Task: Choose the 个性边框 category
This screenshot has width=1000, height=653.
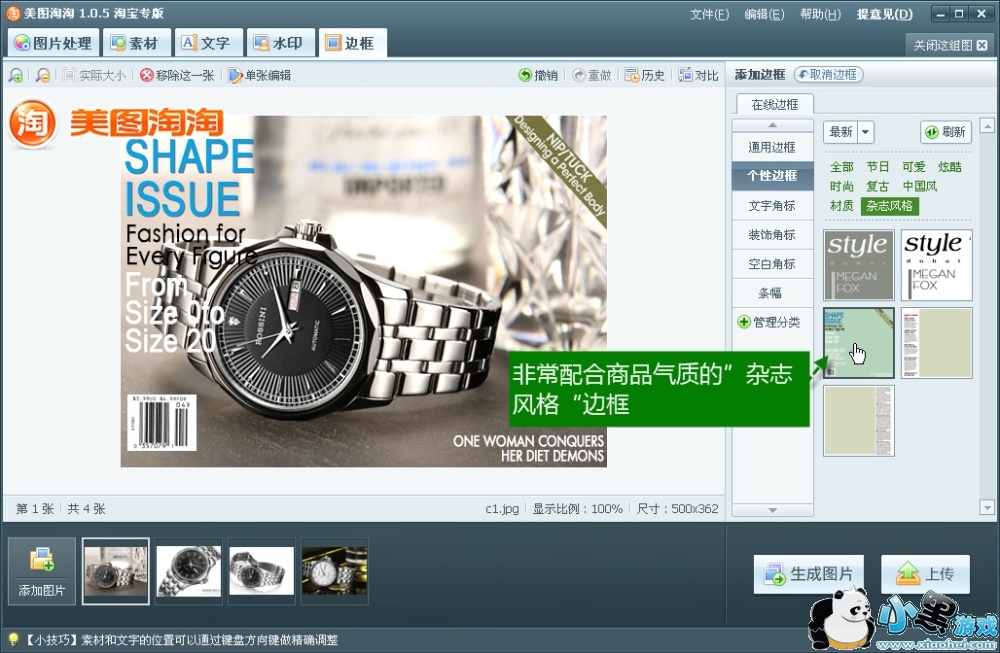Action: point(772,176)
